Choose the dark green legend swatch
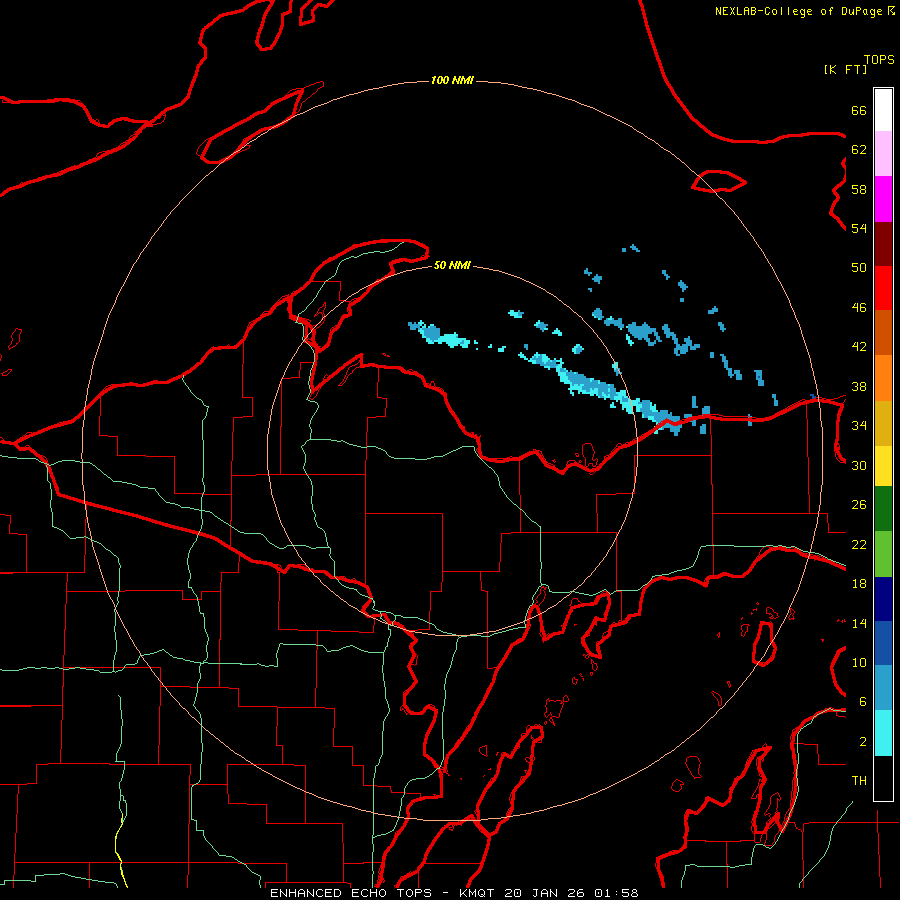The width and height of the screenshot is (900, 900). 883,509
